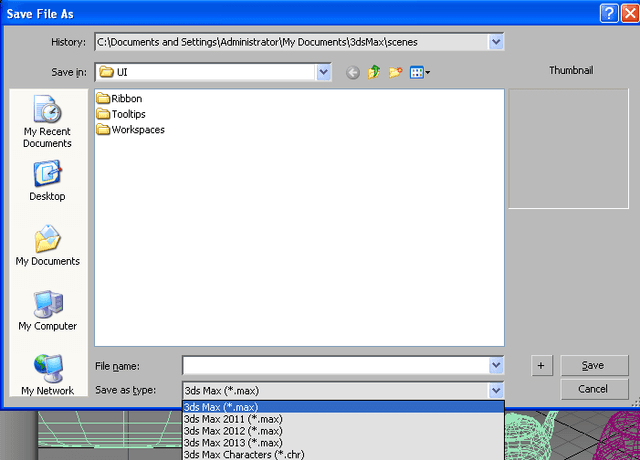The image size is (640, 460).
Task: Expand the Save in folder dropdown
Action: (323, 72)
